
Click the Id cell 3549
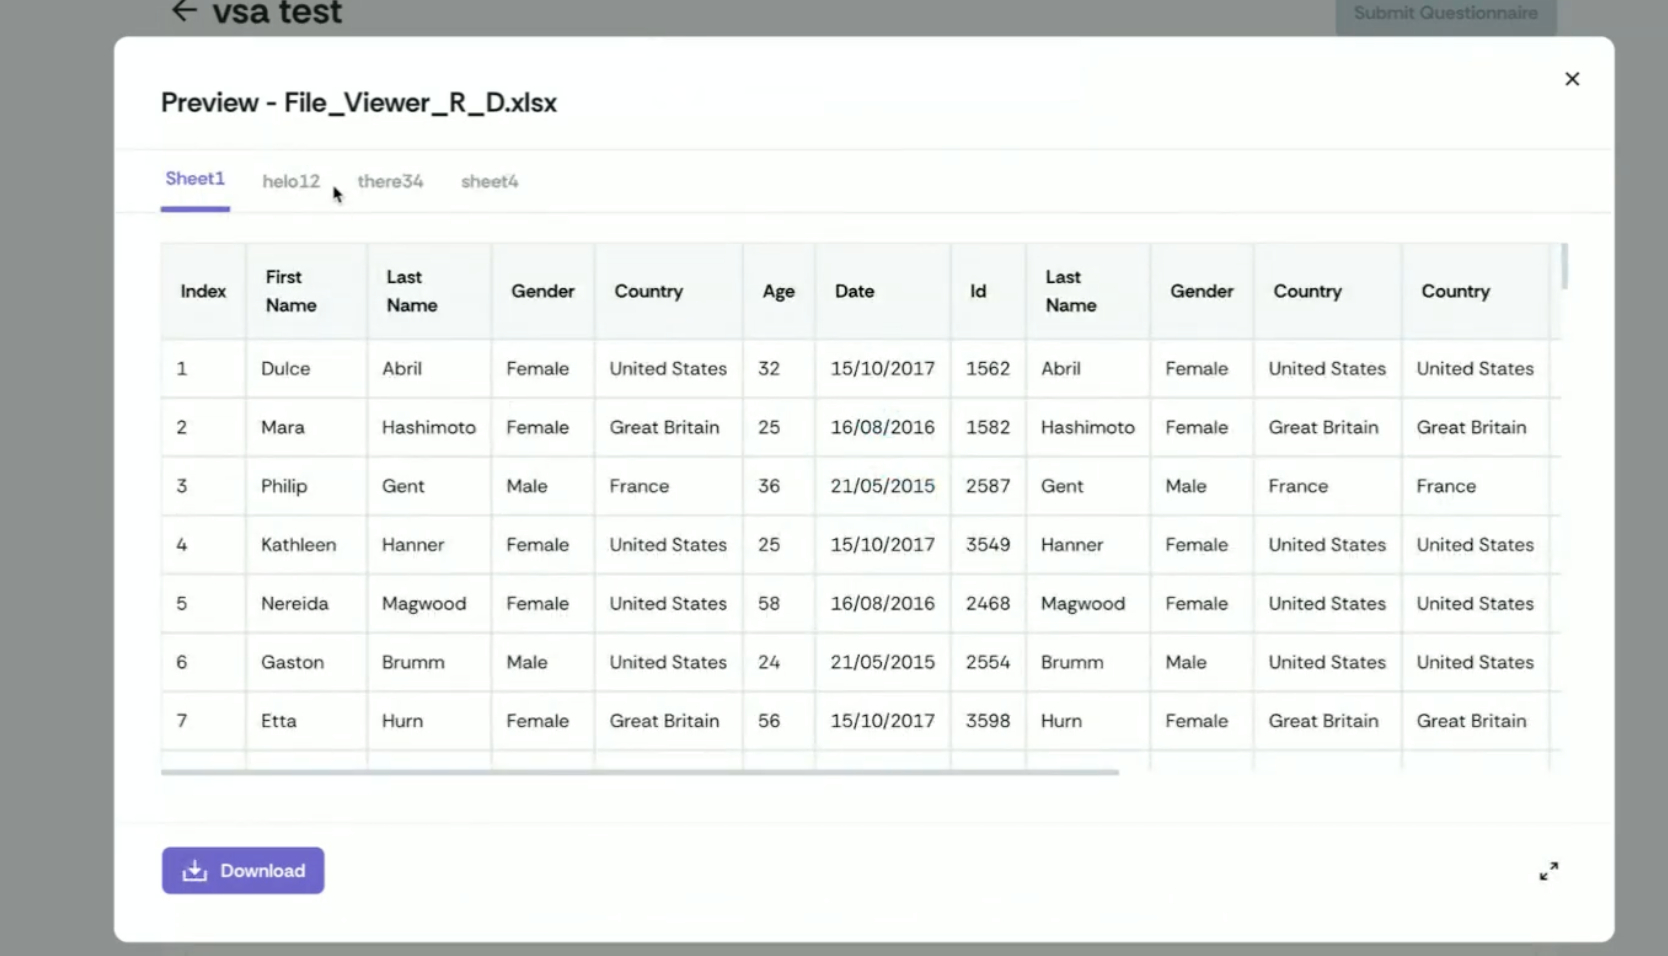(x=988, y=545)
